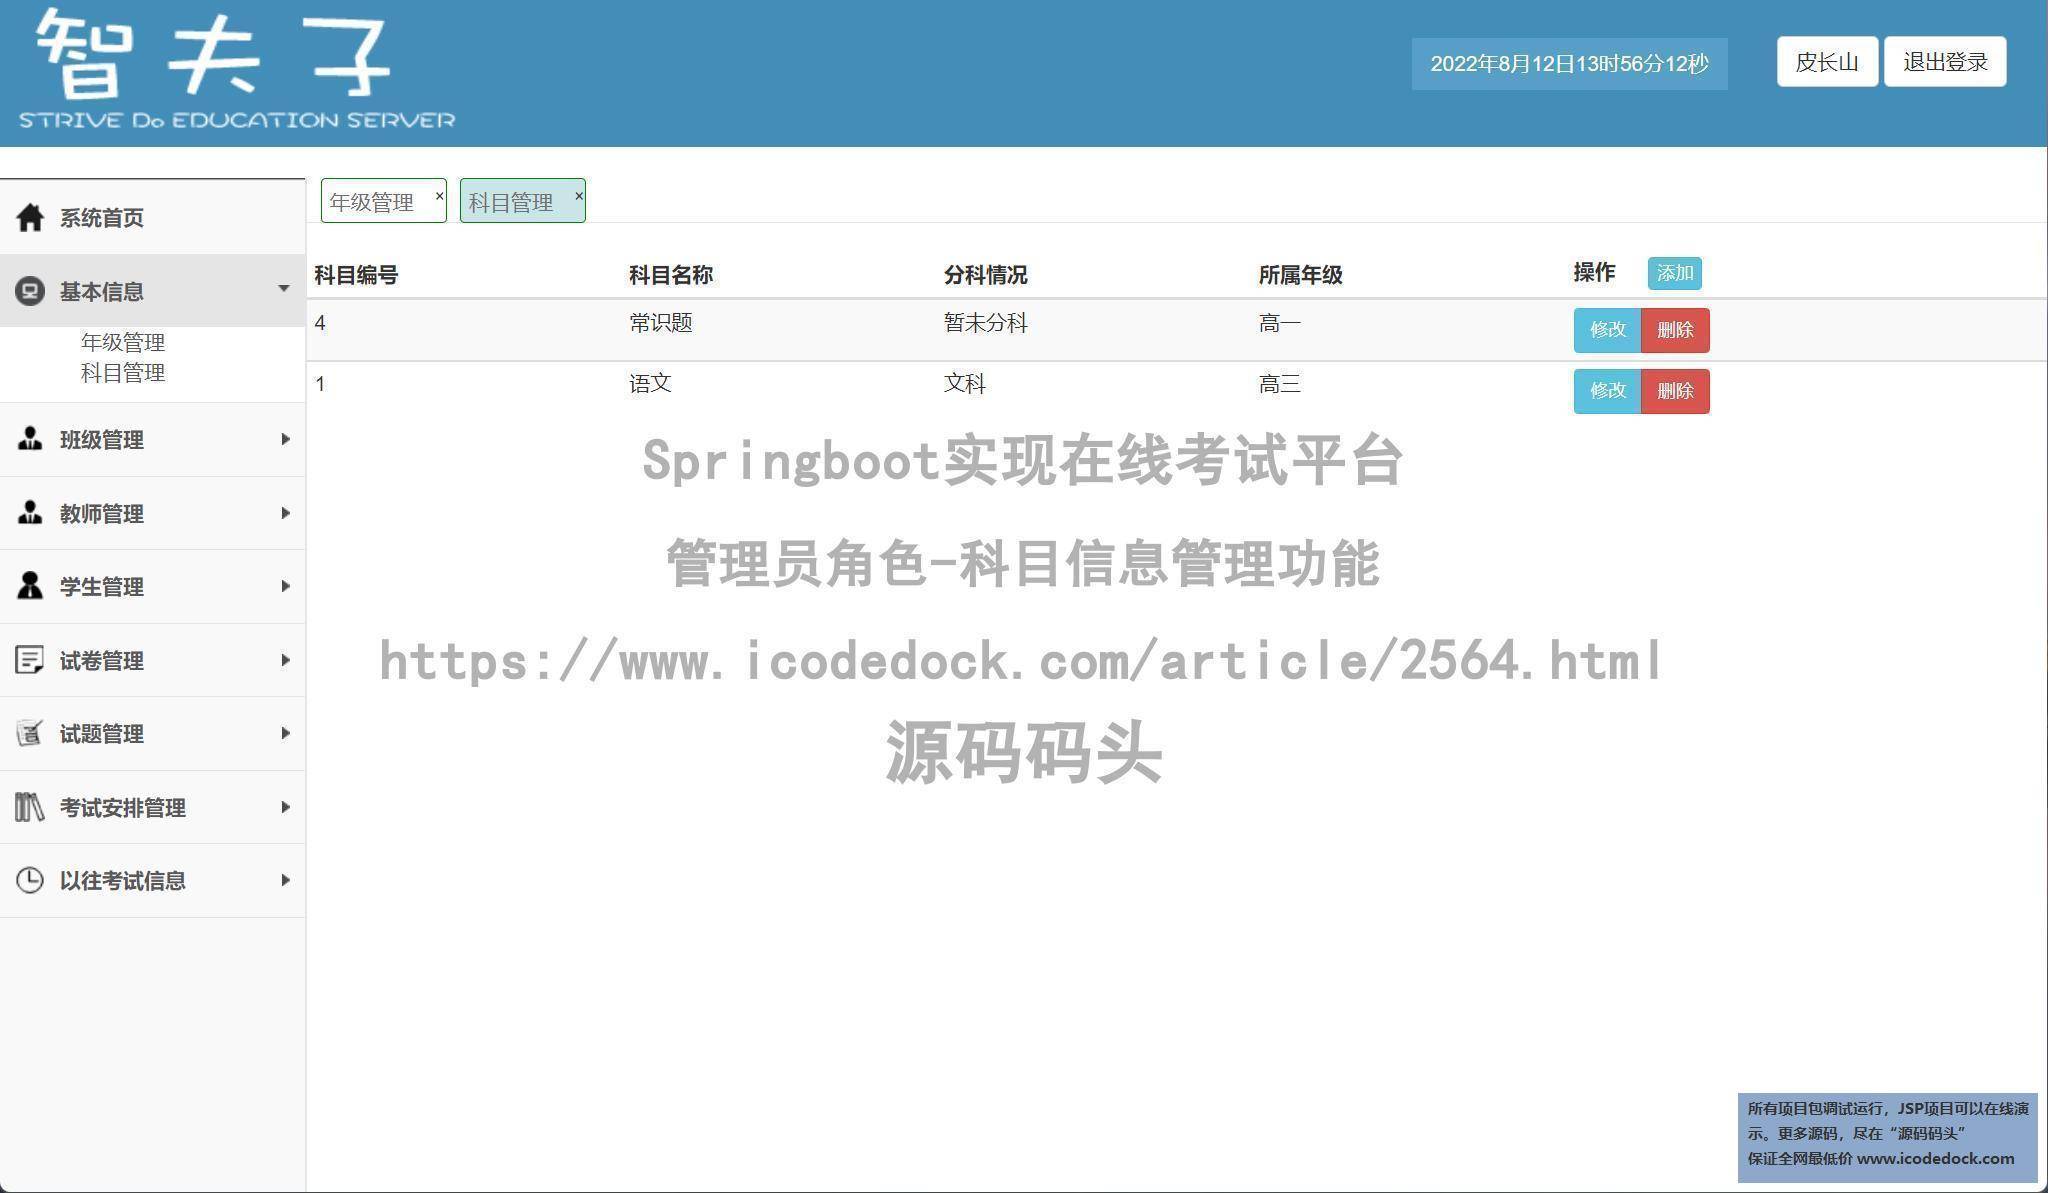Expand the 班级管理 menu arrow
The image size is (2048, 1193).
point(286,439)
